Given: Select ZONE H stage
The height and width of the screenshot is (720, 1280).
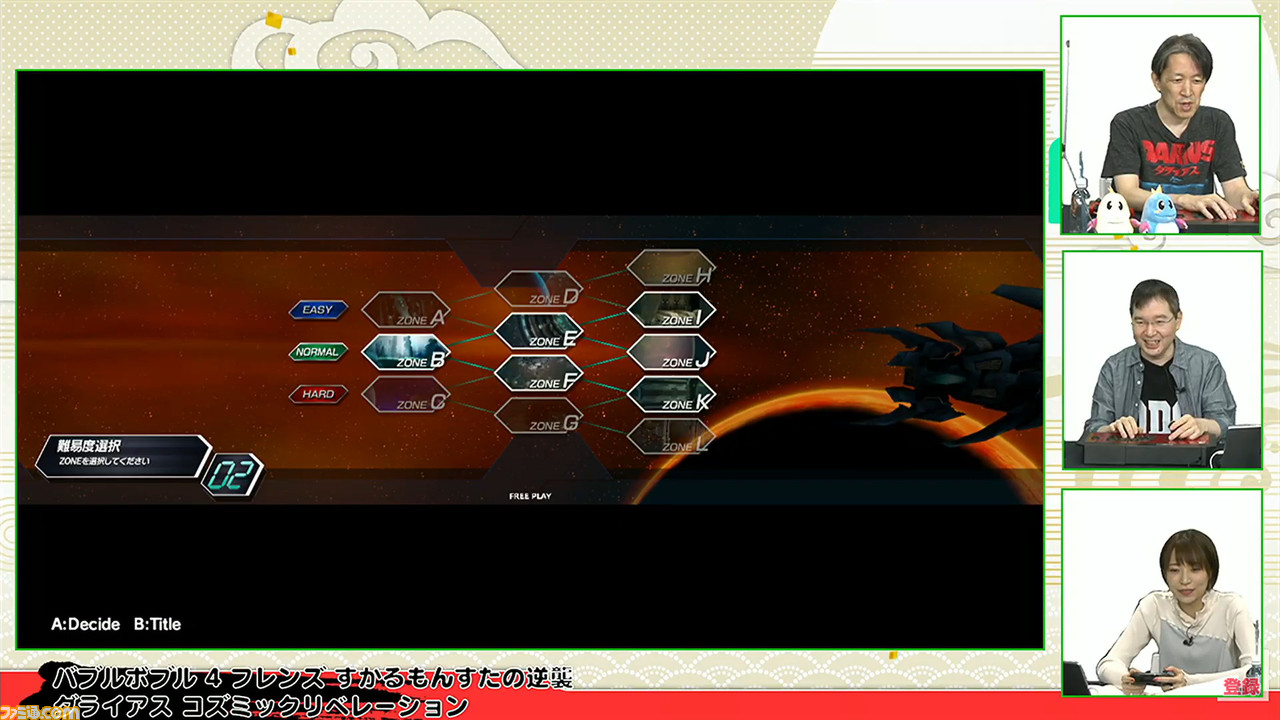Looking at the screenshot, I should pos(671,268).
